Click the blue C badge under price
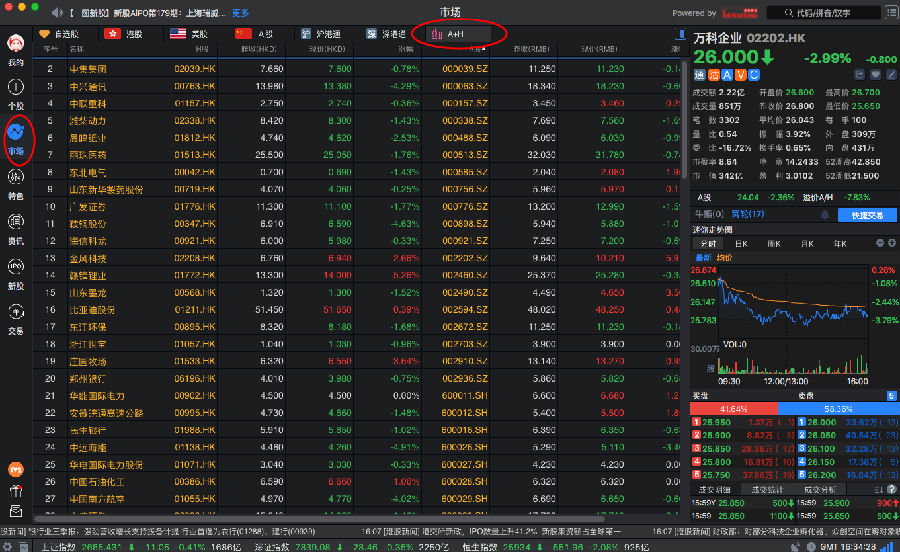 (x=754, y=75)
